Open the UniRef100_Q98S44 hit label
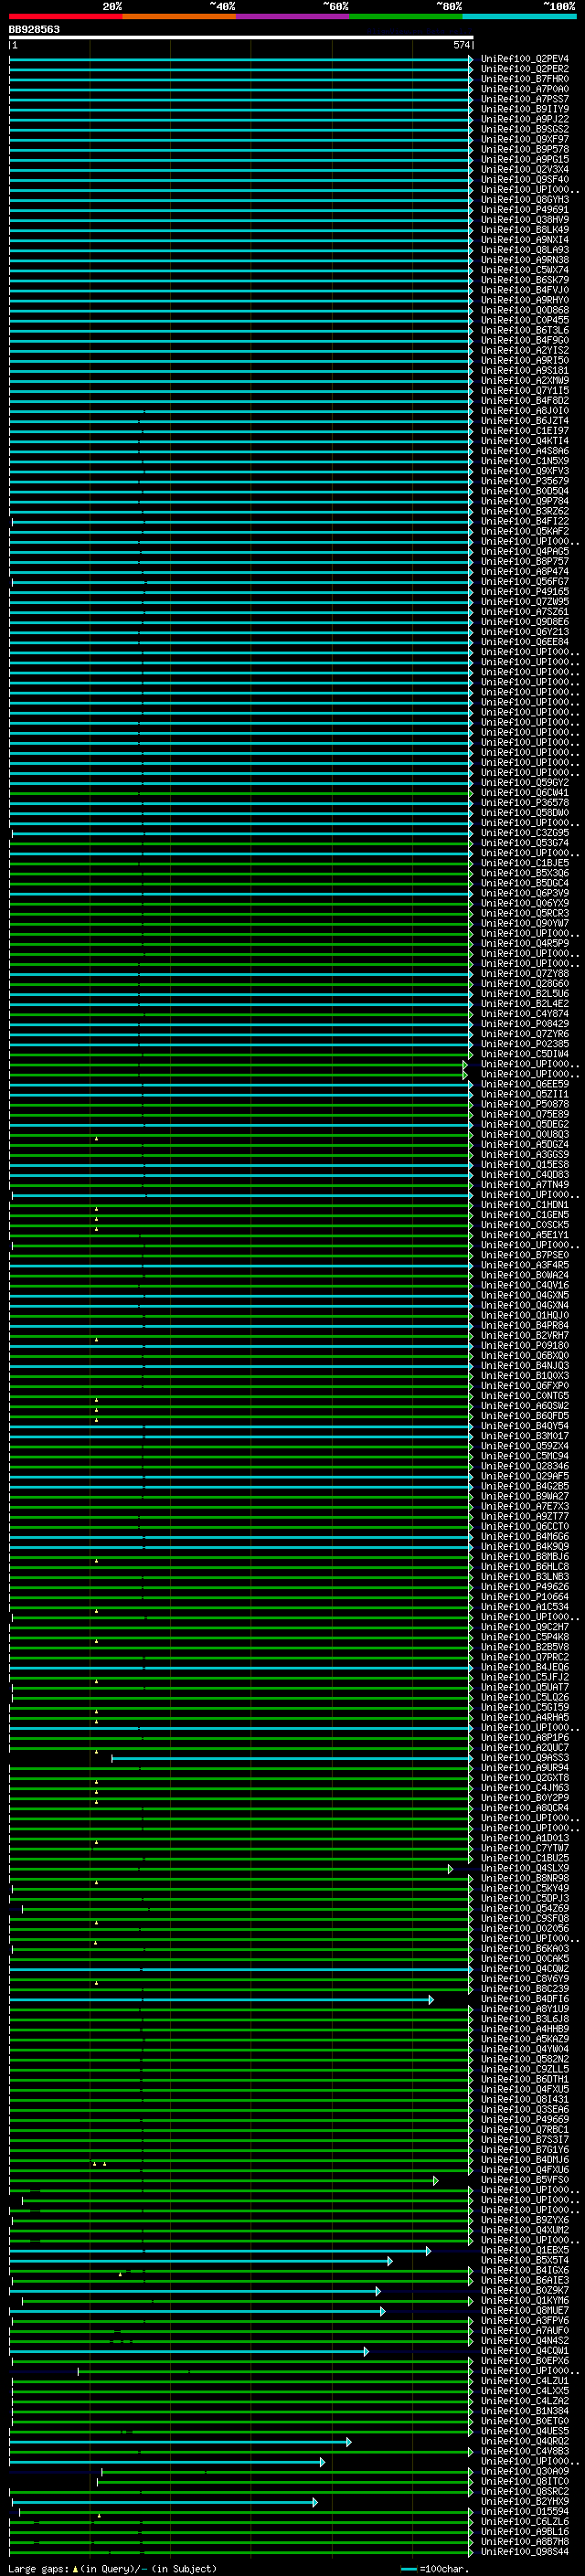 [524, 2552]
